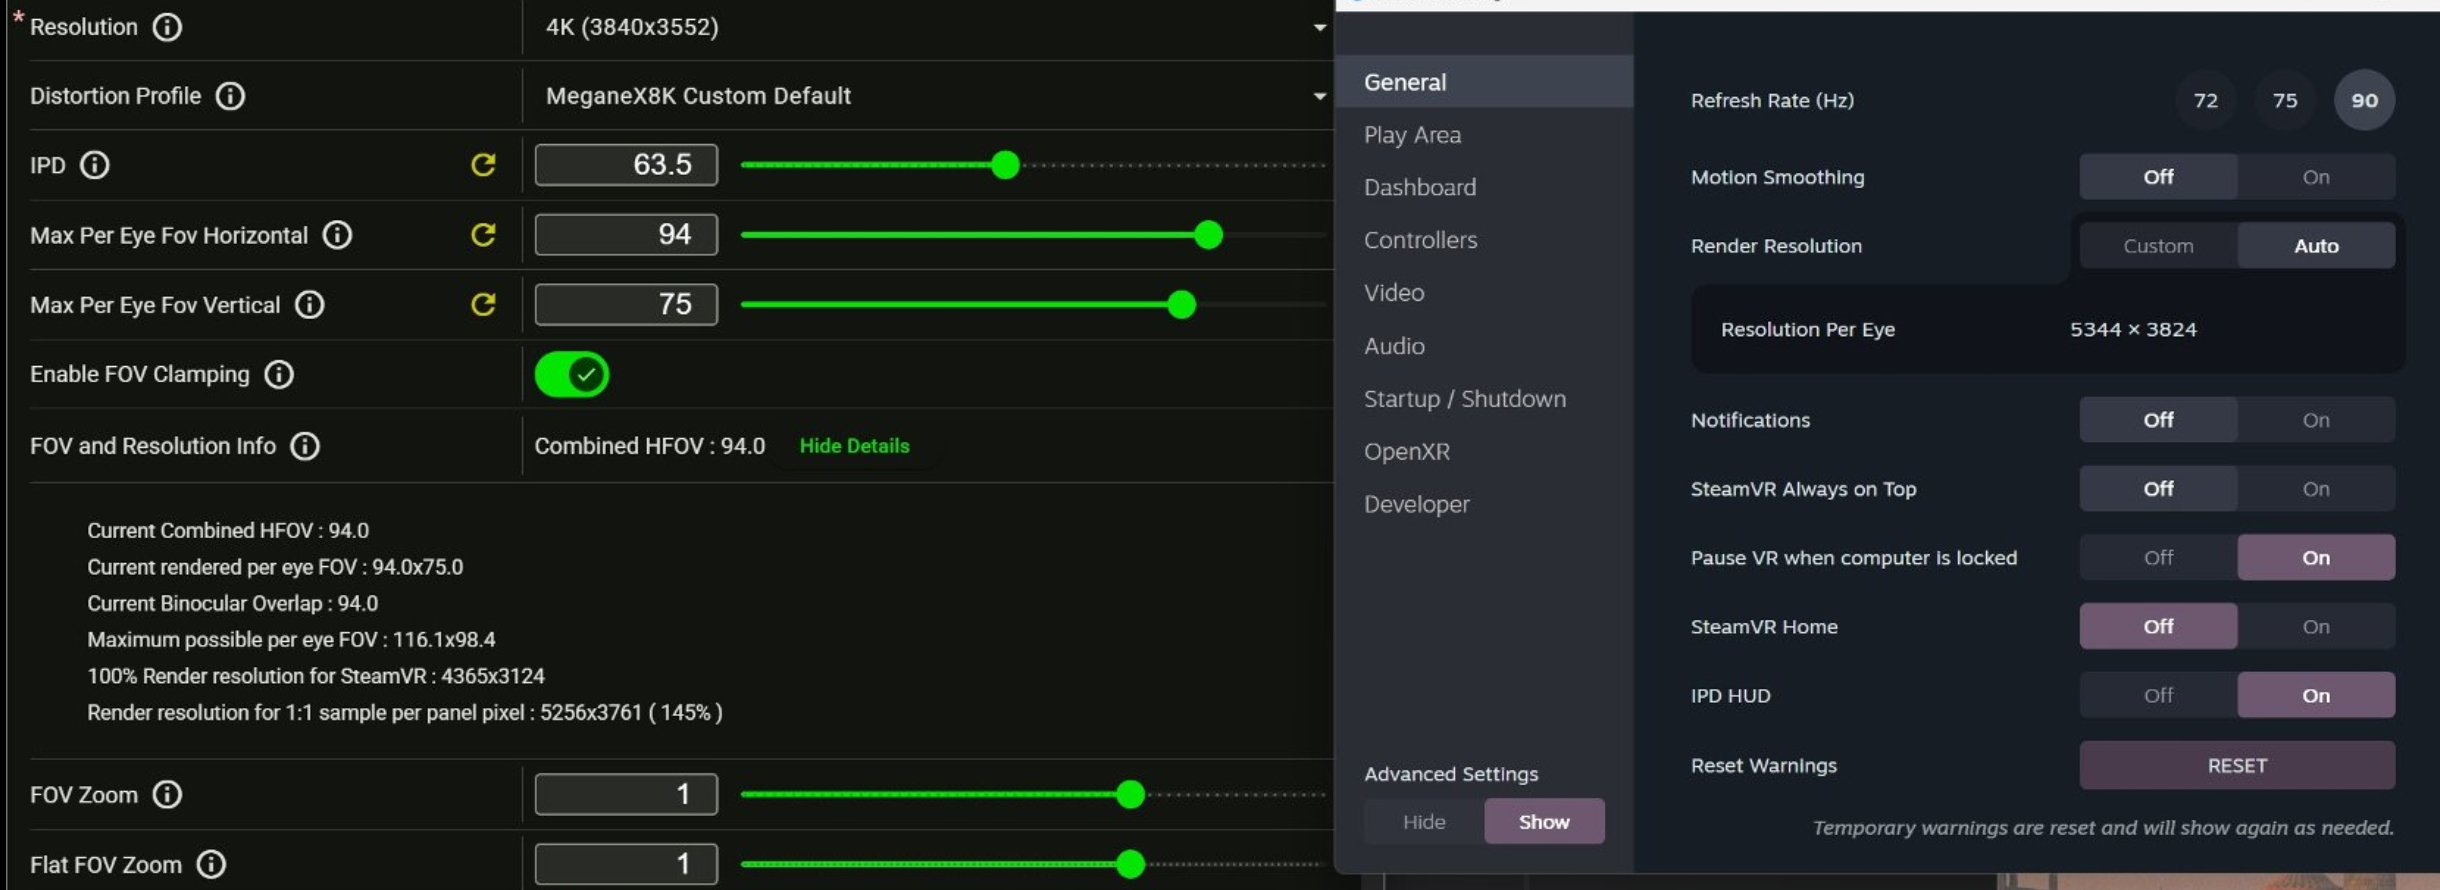
Task: Click 'Current rendered per eye FOV : 94.0x75.0' line
Action: point(275,568)
